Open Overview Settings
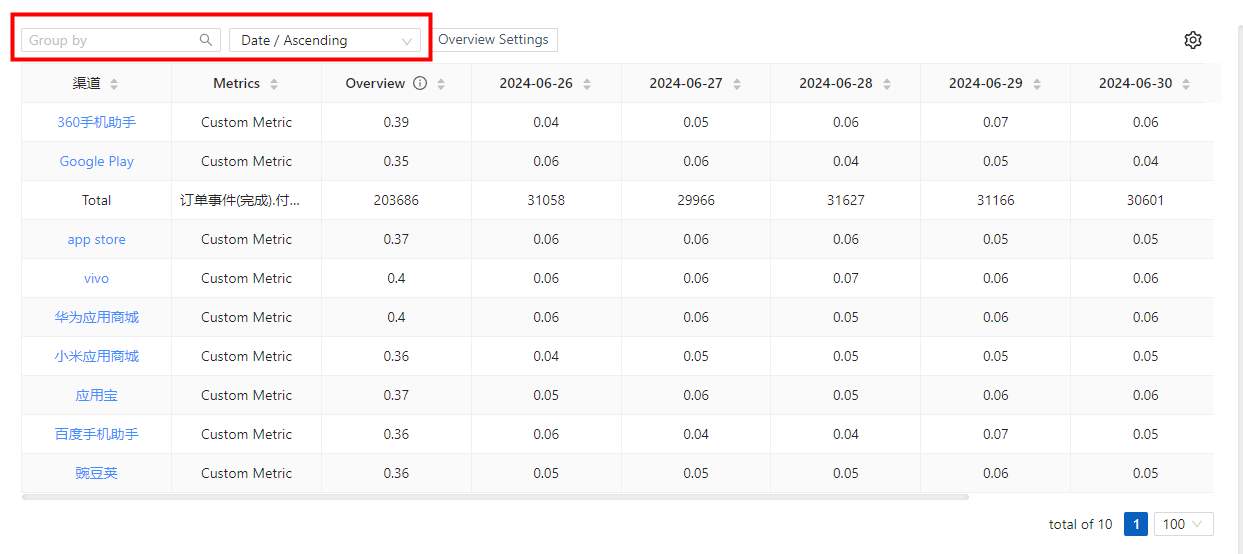The image size is (1243, 554). (x=493, y=40)
